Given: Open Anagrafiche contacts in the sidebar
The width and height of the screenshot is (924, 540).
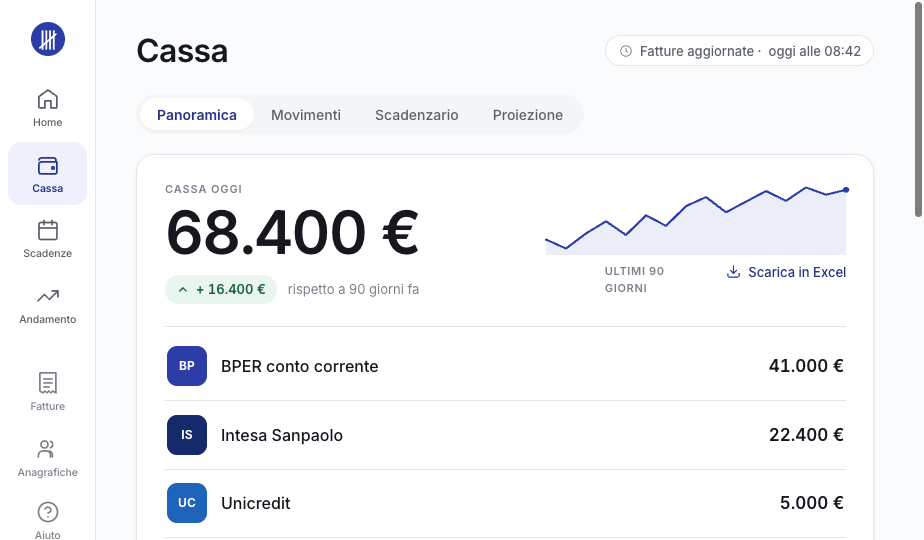Looking at the screenshot, I should [48, 457].
